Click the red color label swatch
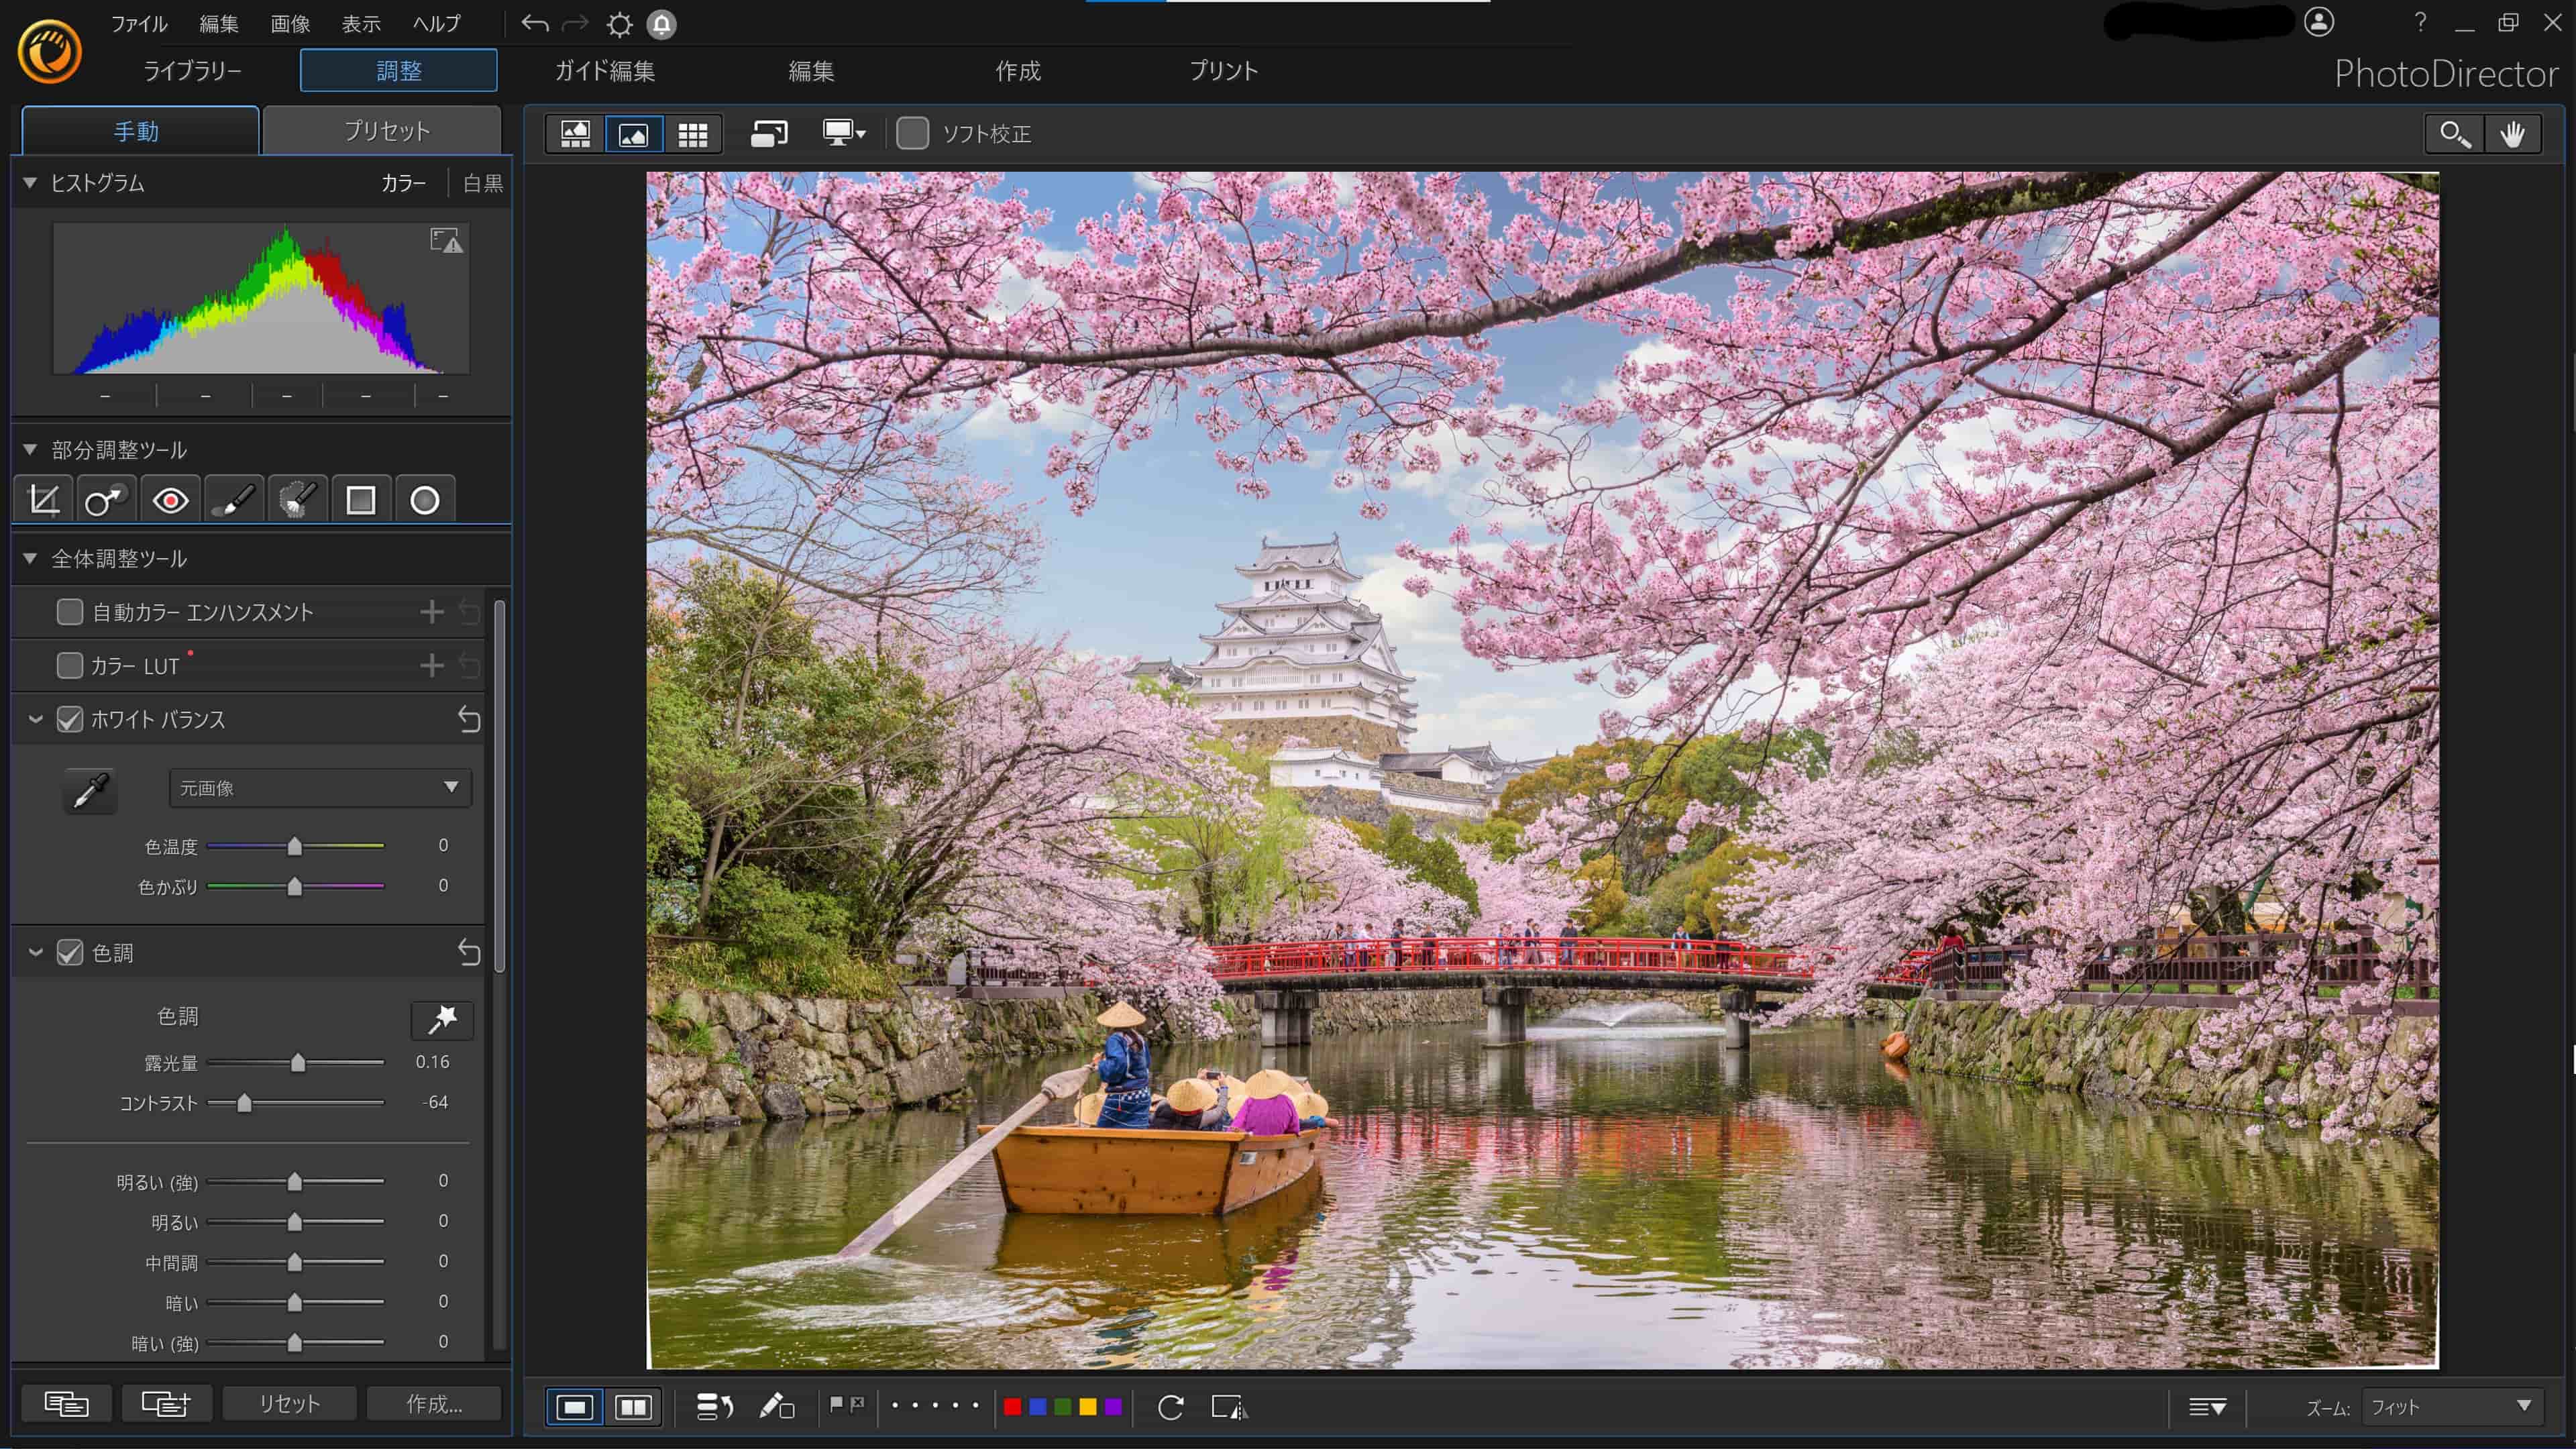2576x1449 pixels. (x=1012, y=1407)
